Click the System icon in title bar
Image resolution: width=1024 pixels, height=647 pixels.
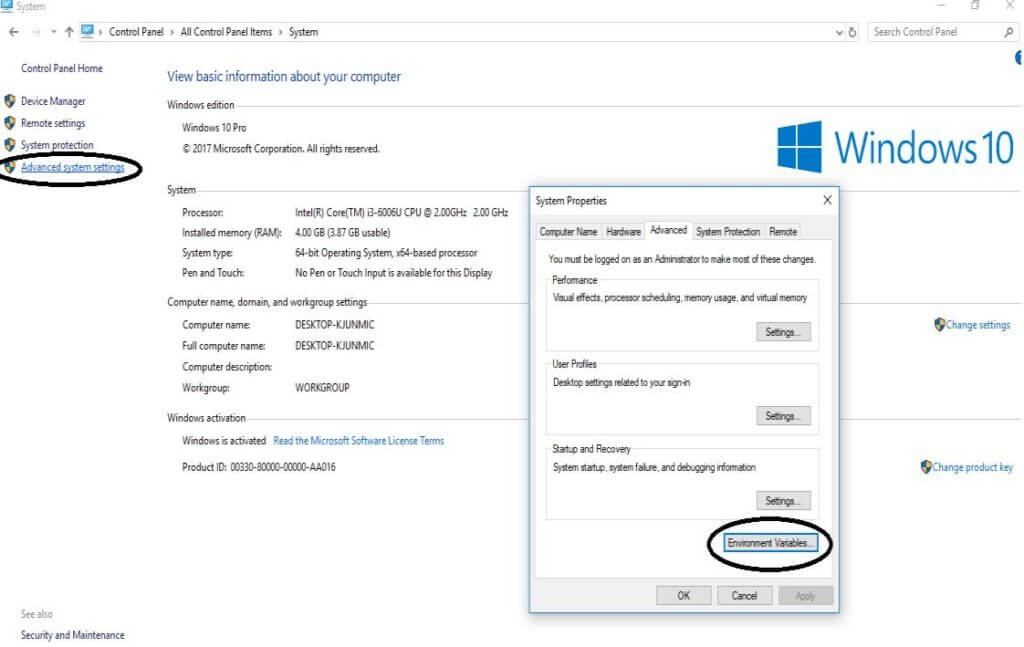pyautogui.click(x=7, y=6)
